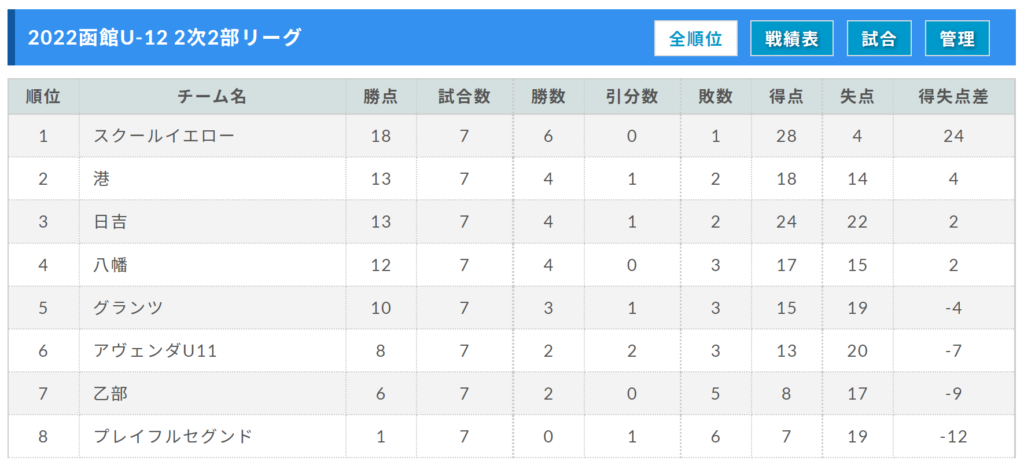Select the 港 team row name
Viewport: 1024px width, 472px height.
pyautogui.click(x=101, y=179)
